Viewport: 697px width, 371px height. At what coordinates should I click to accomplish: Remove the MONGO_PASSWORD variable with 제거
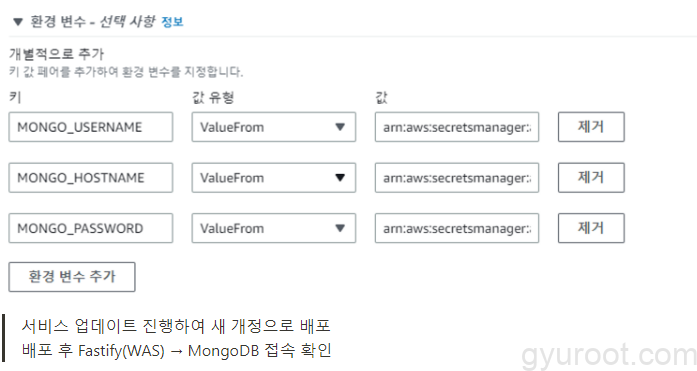[591, 228]
